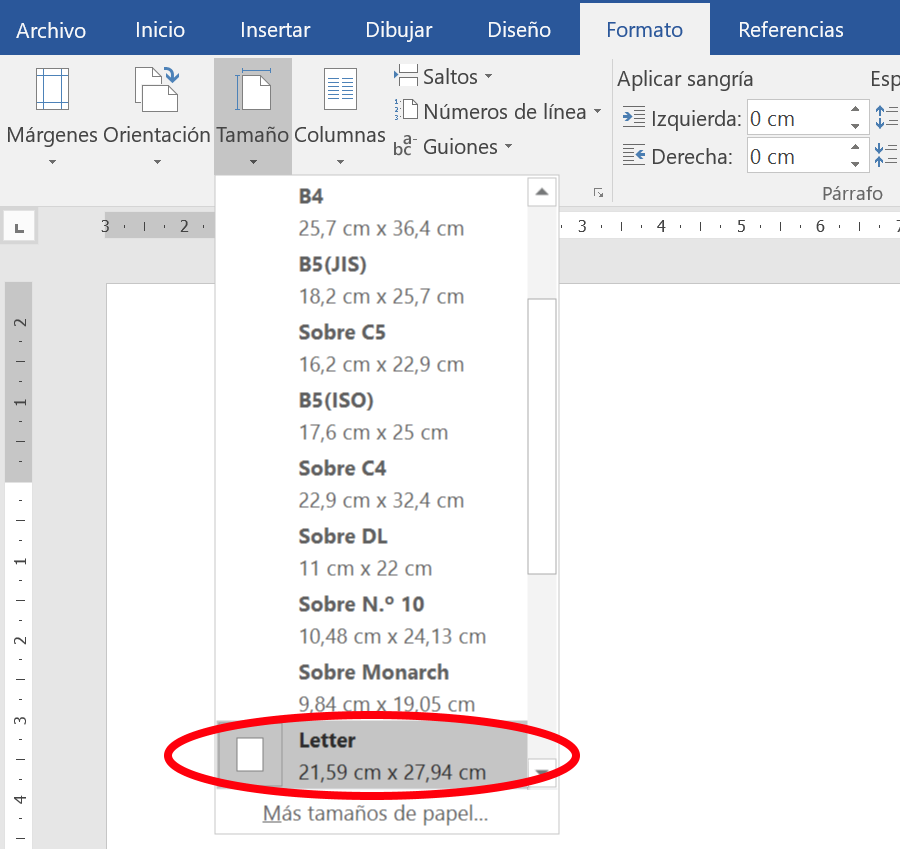Click the Letter page thumbnail icon
The image size is (900, 849).
[x=250, y=755]
